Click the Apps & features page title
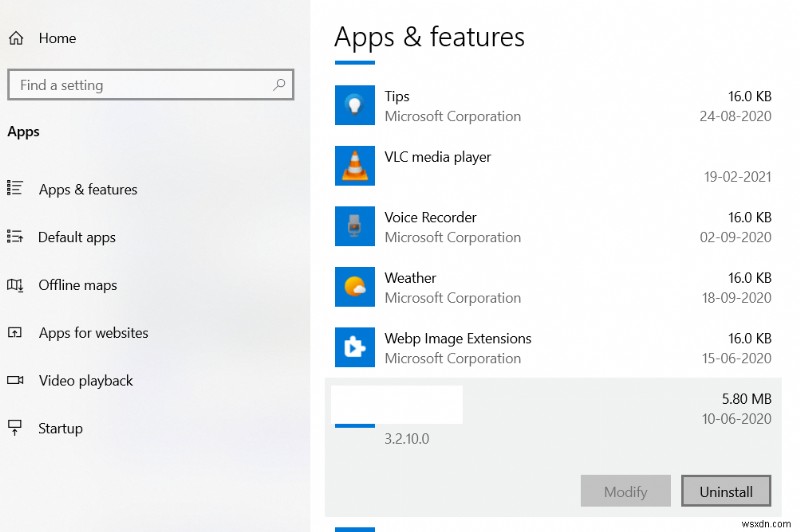Viewport: 800px width, 532px height. (429, 37)
